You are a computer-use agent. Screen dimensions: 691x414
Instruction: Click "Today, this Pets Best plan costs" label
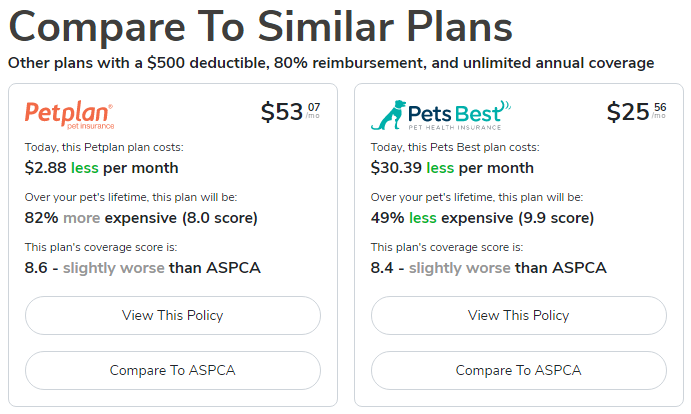point(455,147)
